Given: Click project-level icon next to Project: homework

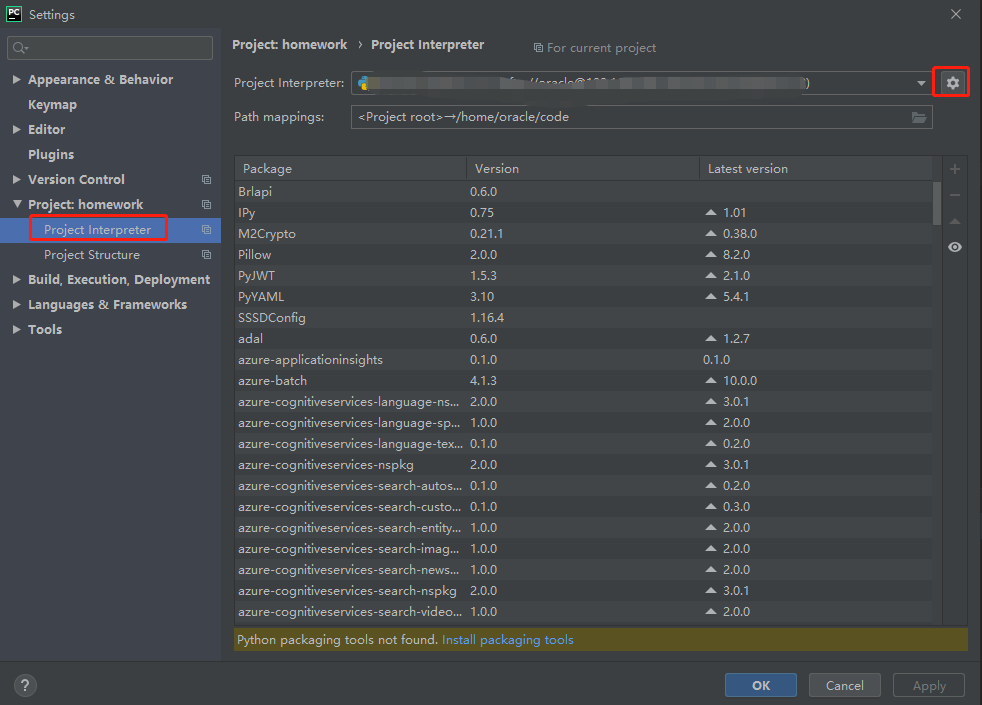Looking at the screenshot, I should (206, 205).
